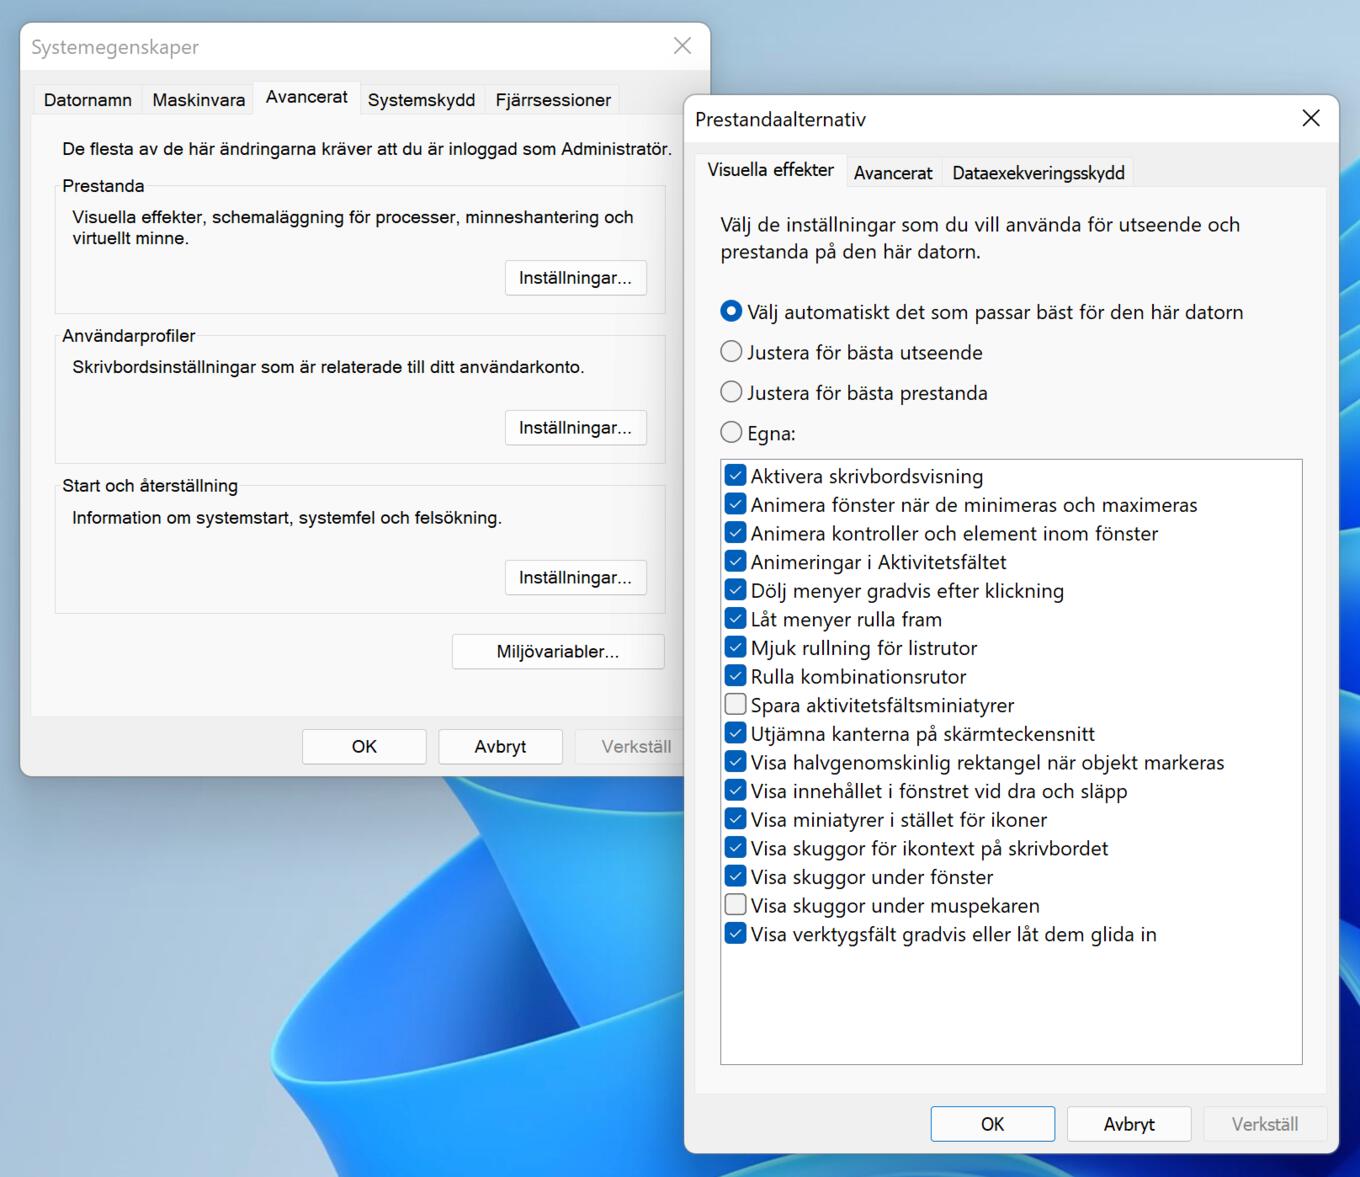Click 'Välj de inställningar som du vill använda' text

(x=980, y=238)
